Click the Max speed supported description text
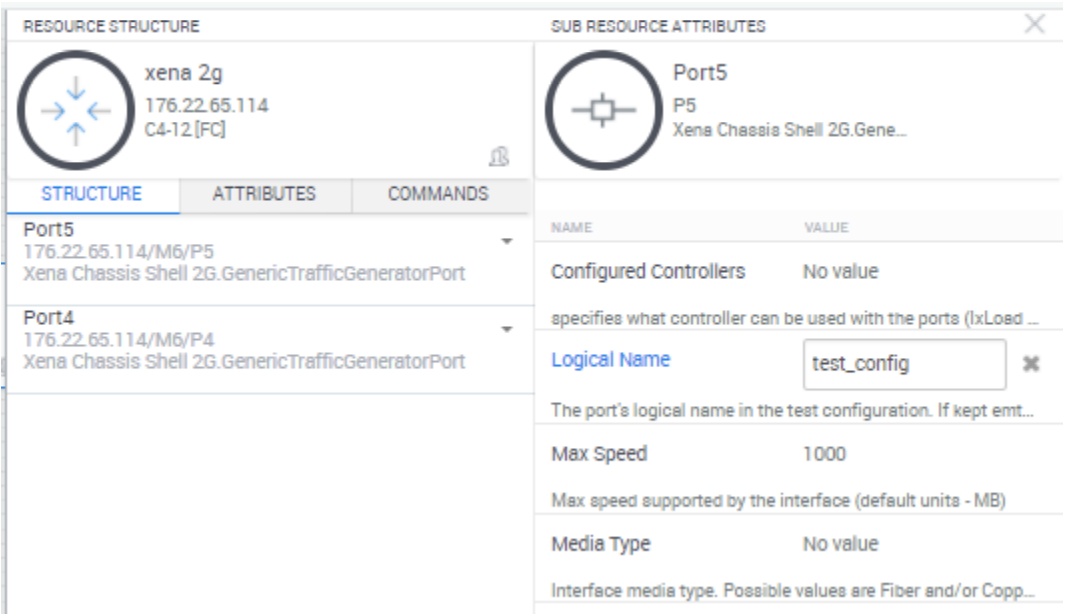The image size is (1068, 614). coord(778,500)
